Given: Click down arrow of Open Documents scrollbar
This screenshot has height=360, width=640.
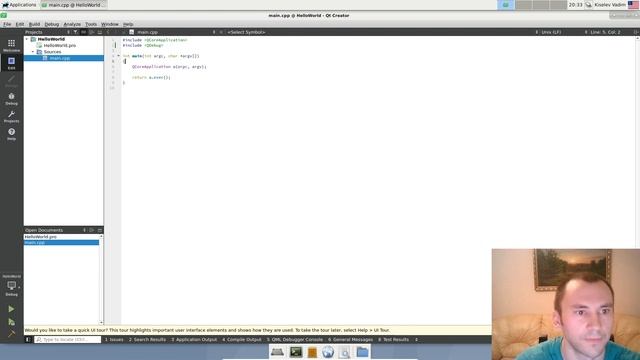Looking at the screenshot, I should (x=101, y=322).
